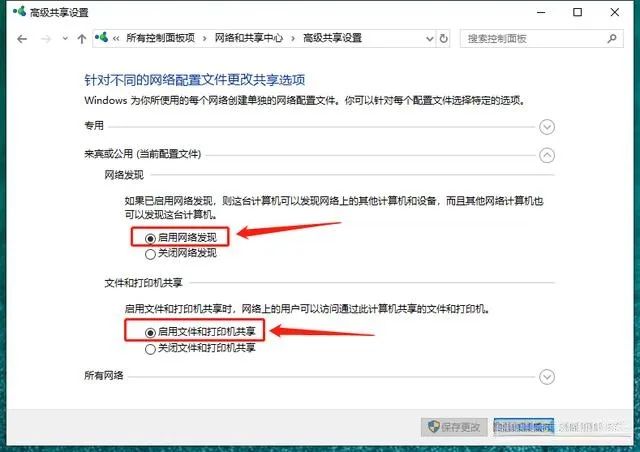Click the forward navigation arrow
Image resolution: width=640 pixels, height=452 pixels.
pyautogui.click(x=46, y=39)
